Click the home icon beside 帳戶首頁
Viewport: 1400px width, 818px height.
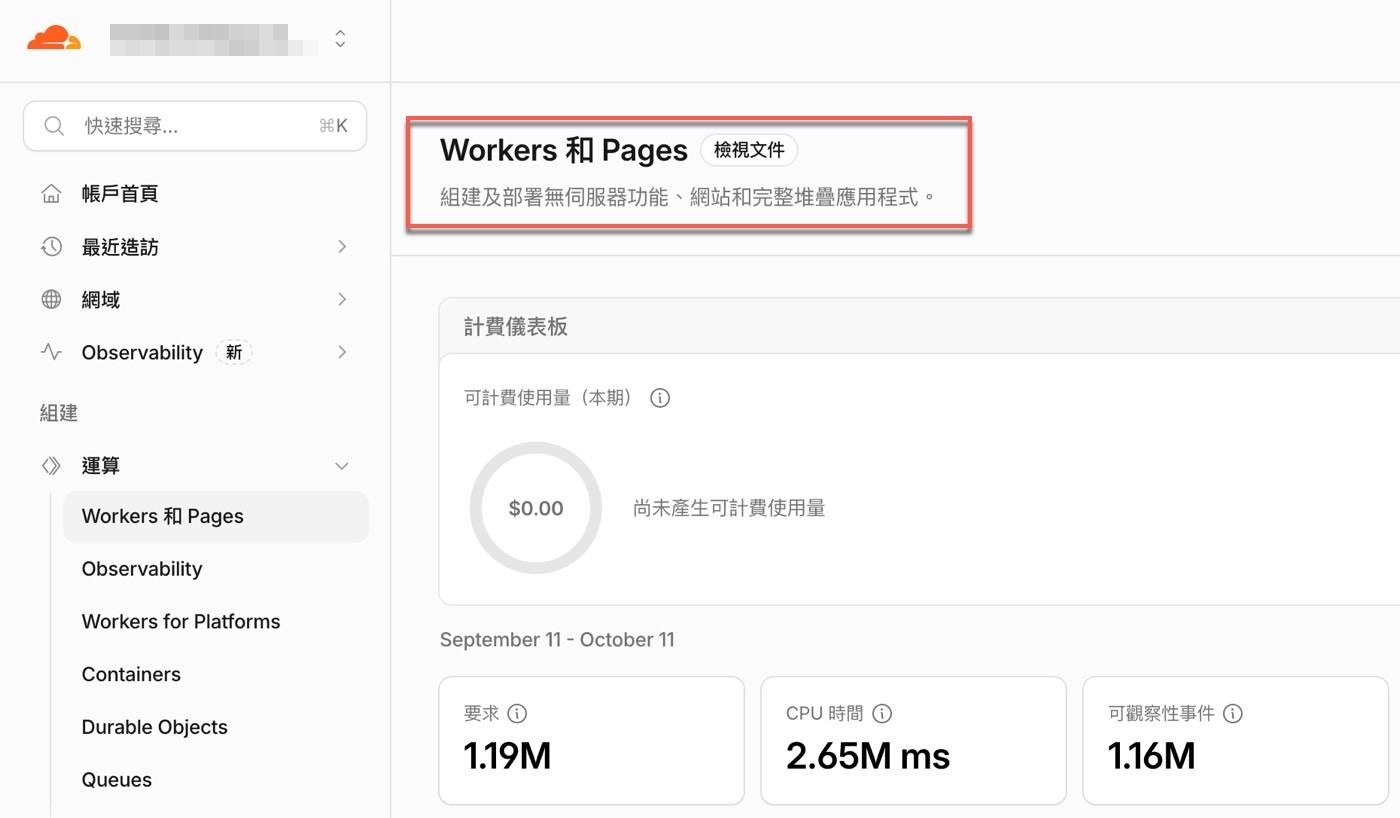click(x=51, y=194)
